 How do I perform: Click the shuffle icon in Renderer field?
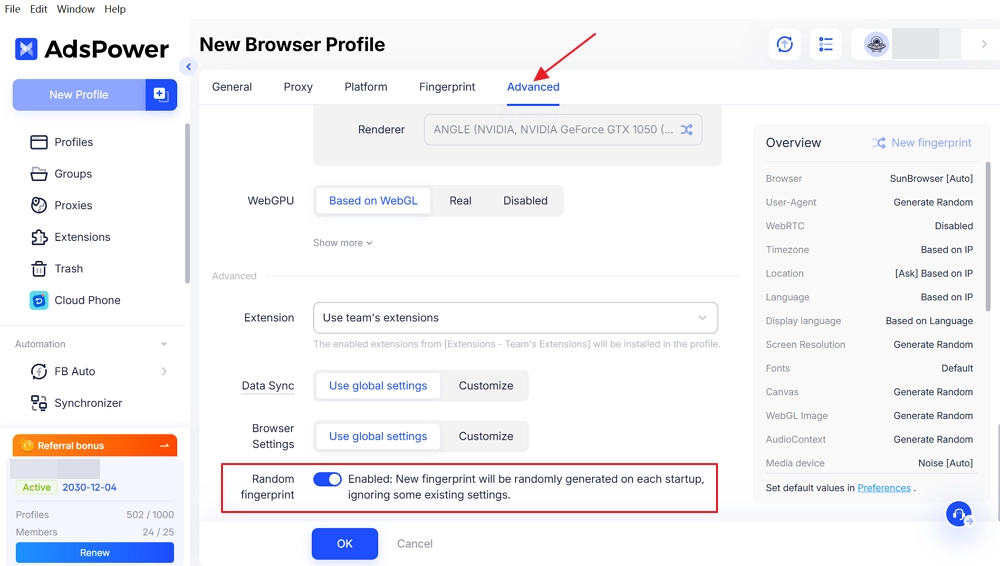click(687, 130)
